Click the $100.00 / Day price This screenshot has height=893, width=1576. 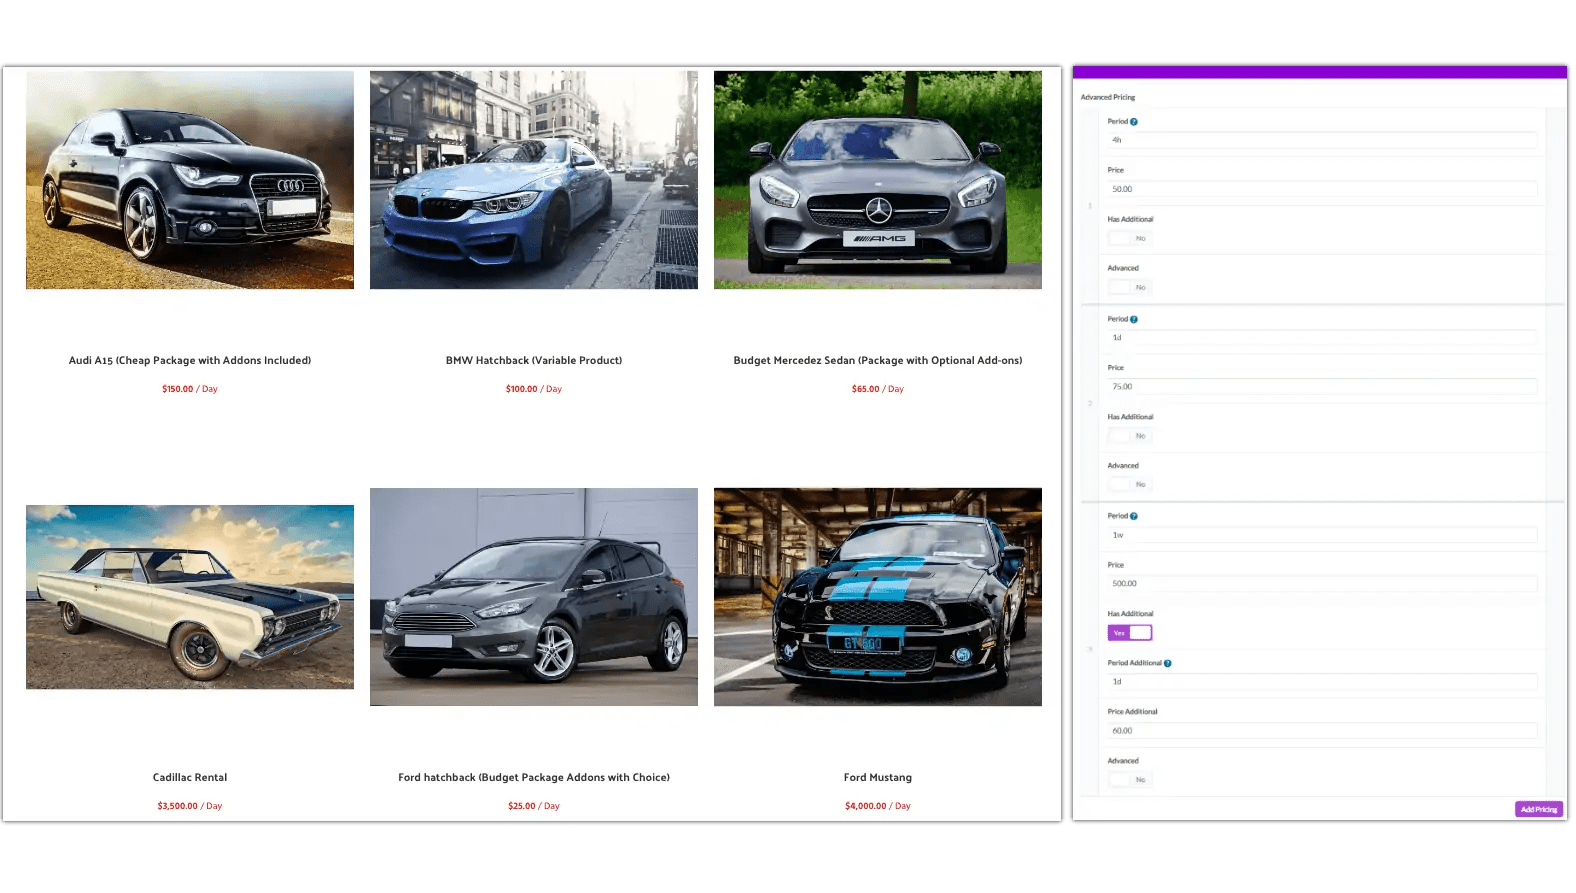coord(534,389)
